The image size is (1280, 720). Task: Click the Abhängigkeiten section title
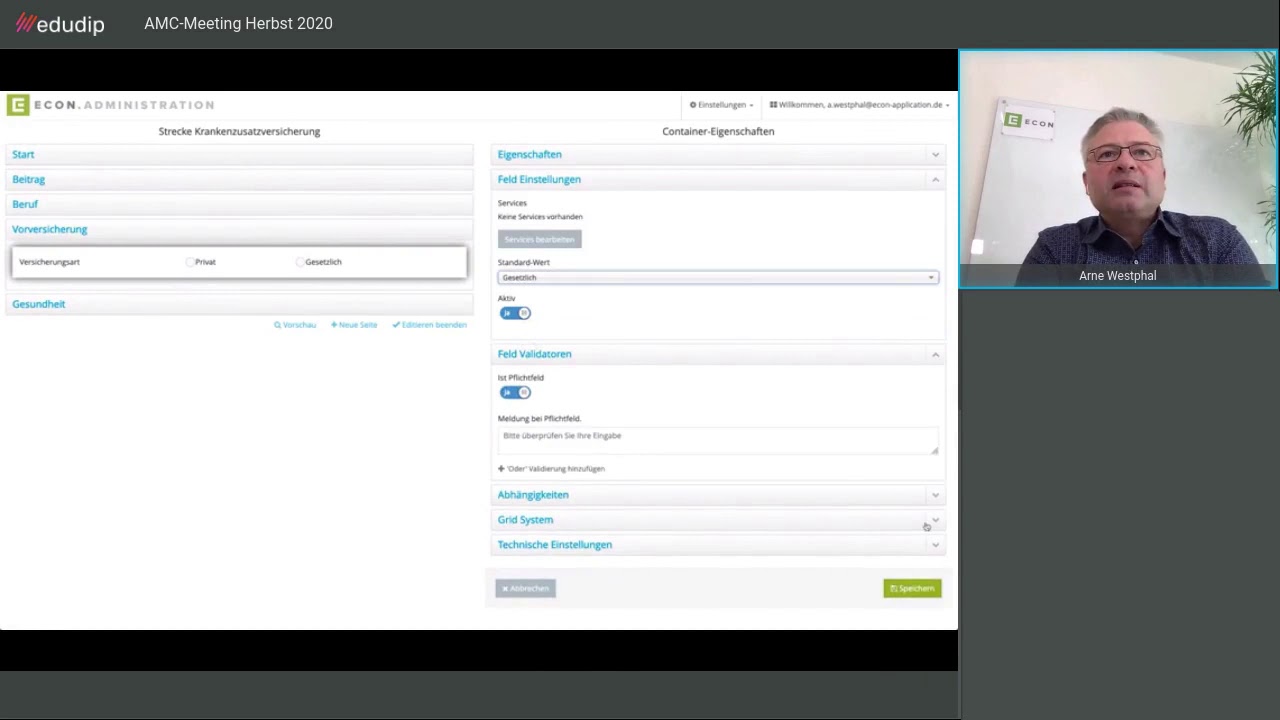click(x=533, y=495)
